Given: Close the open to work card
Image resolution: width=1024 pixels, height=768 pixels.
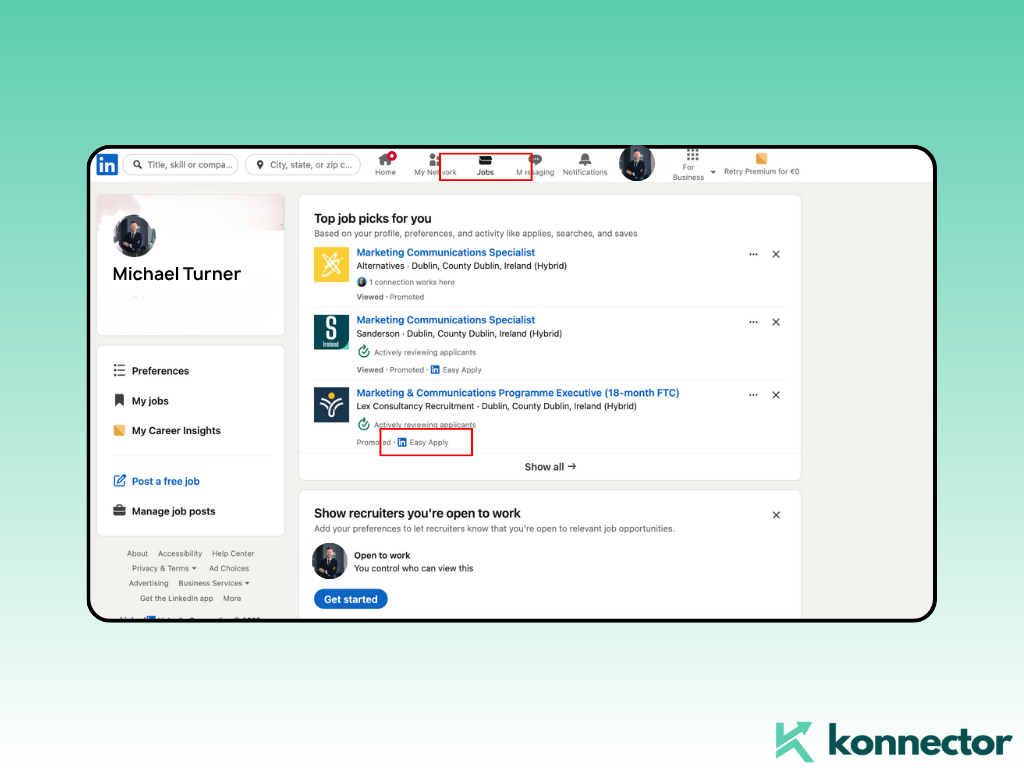Looking at the screenshot, I should pyautogui.click(x=776, y=515).
